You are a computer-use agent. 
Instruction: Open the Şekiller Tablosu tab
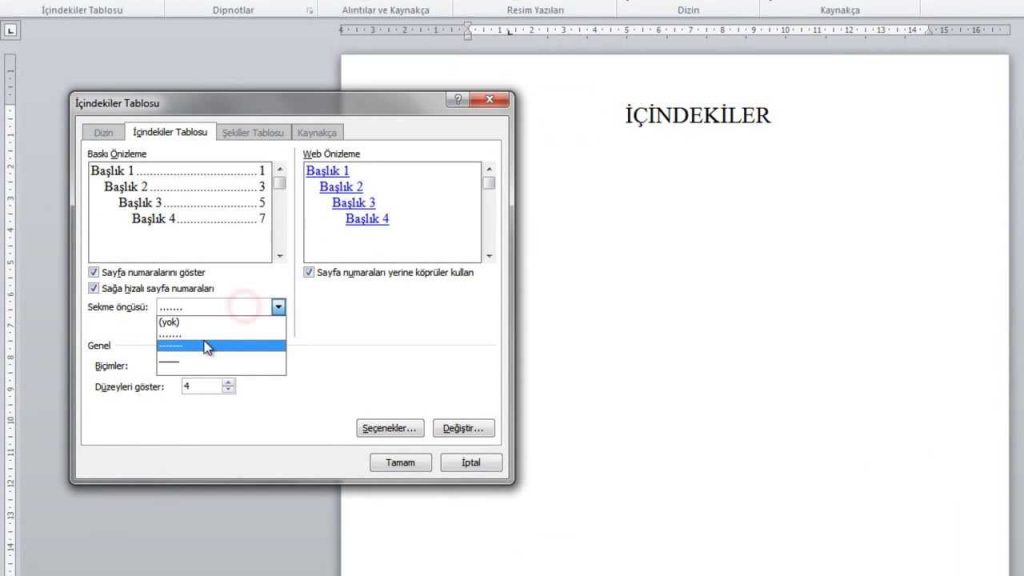tap(253, 133)
